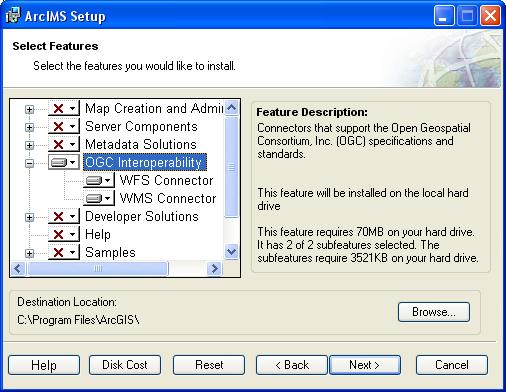Open install-state dropdown for Developer Solutions
506x392 pixels.
64,216
